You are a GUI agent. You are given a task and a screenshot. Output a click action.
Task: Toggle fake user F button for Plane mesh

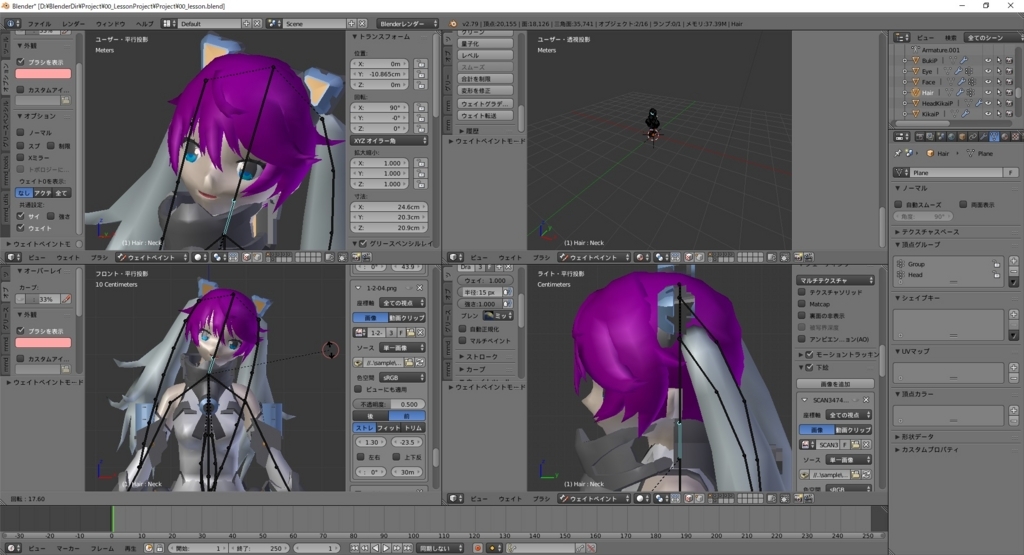tap(1010, 172)
